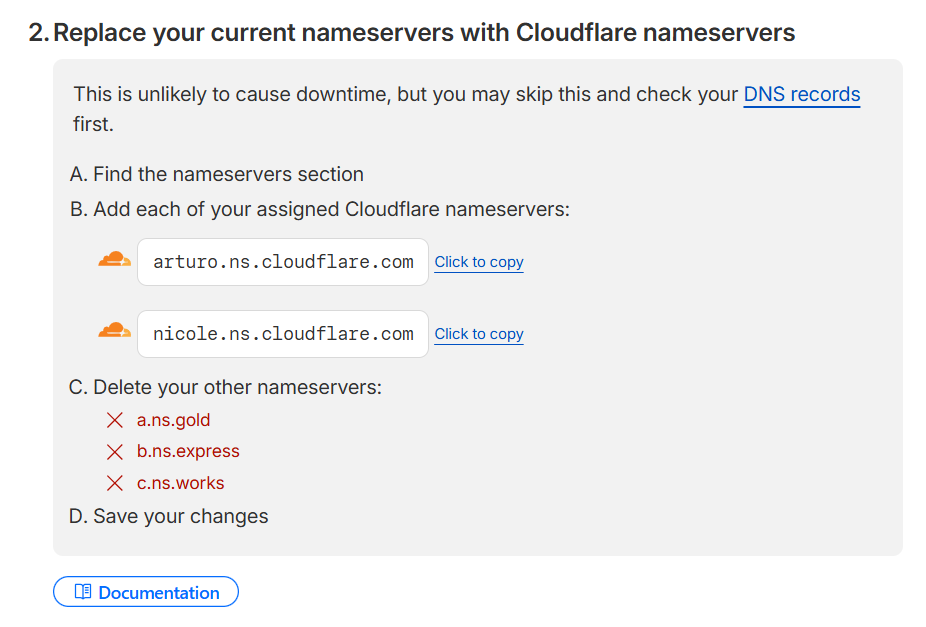Click the red X beside b.ns.express
This screenshot has width=926, height=627.
point(115,451)
